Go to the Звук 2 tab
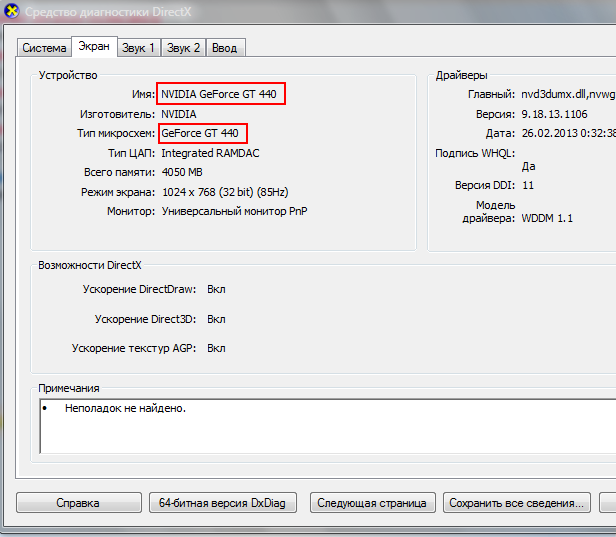616x537 pixels. coord(183,48)
